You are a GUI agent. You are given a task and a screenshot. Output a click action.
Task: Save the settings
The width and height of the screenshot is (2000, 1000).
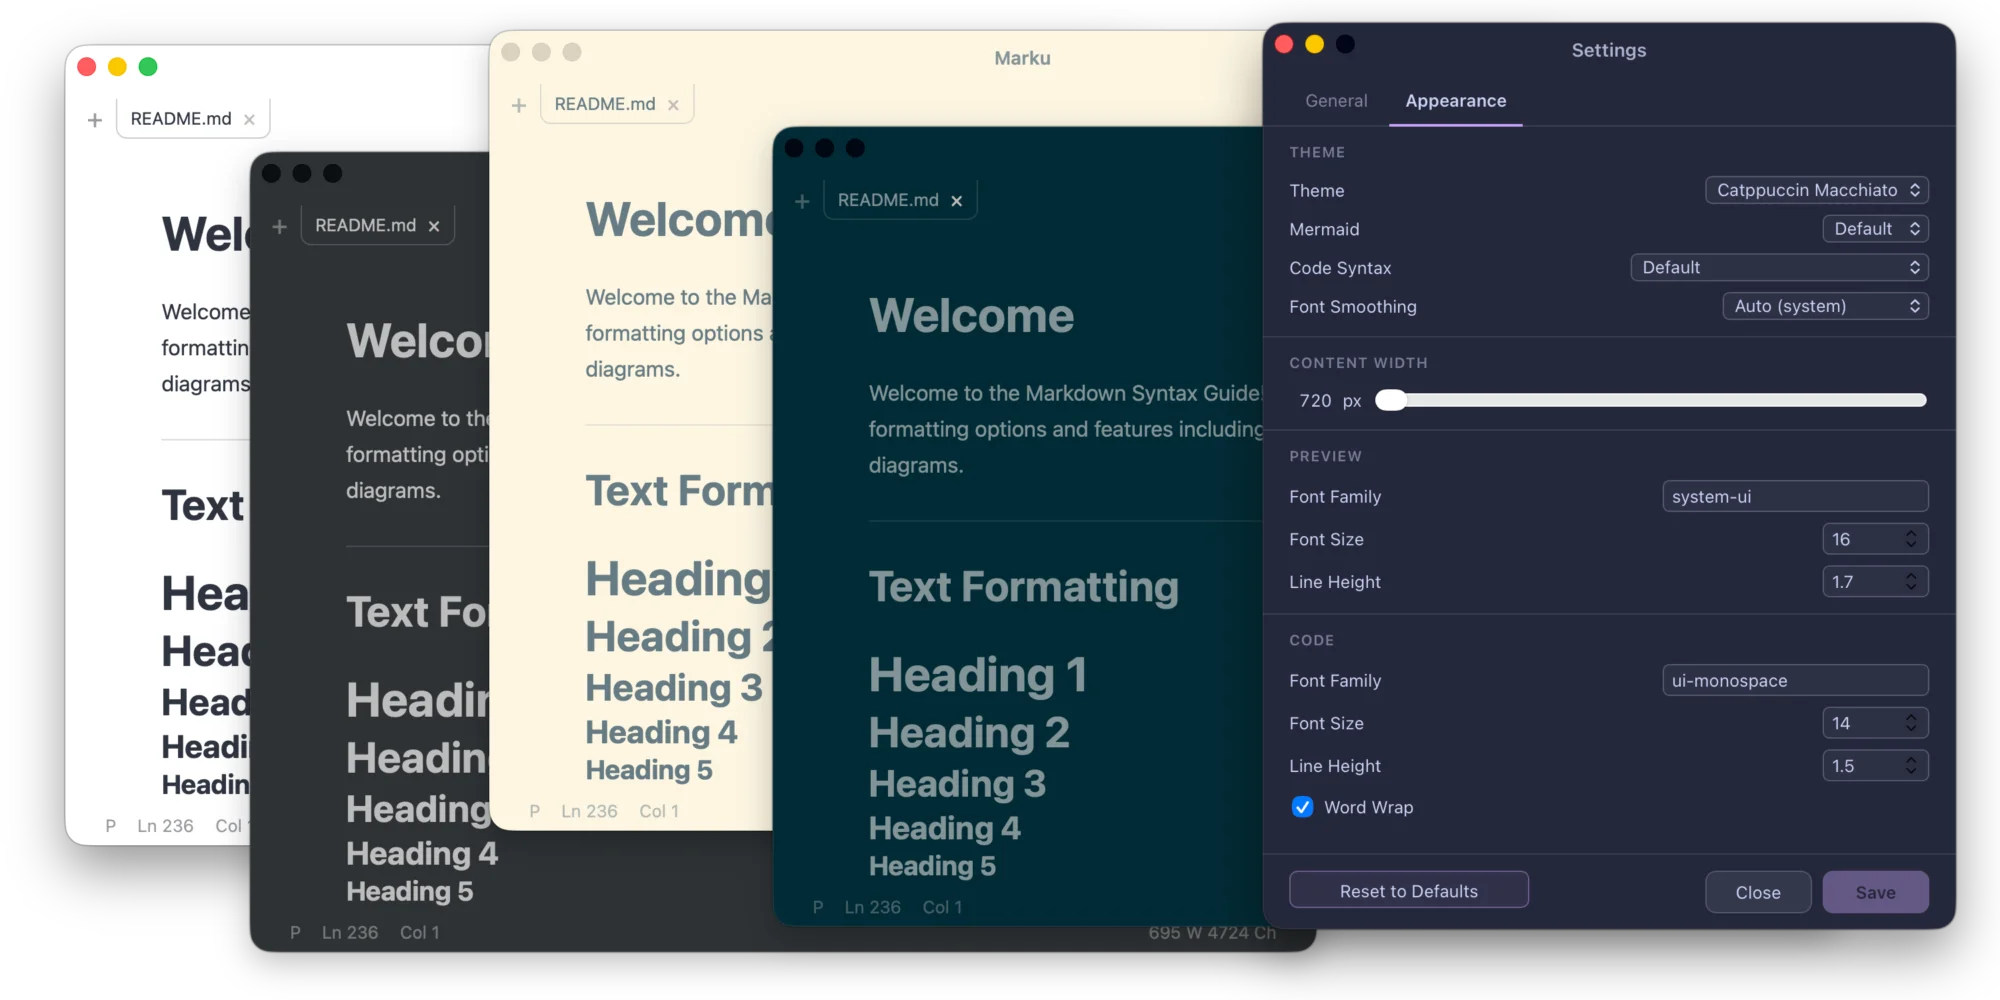[1875, 892]
